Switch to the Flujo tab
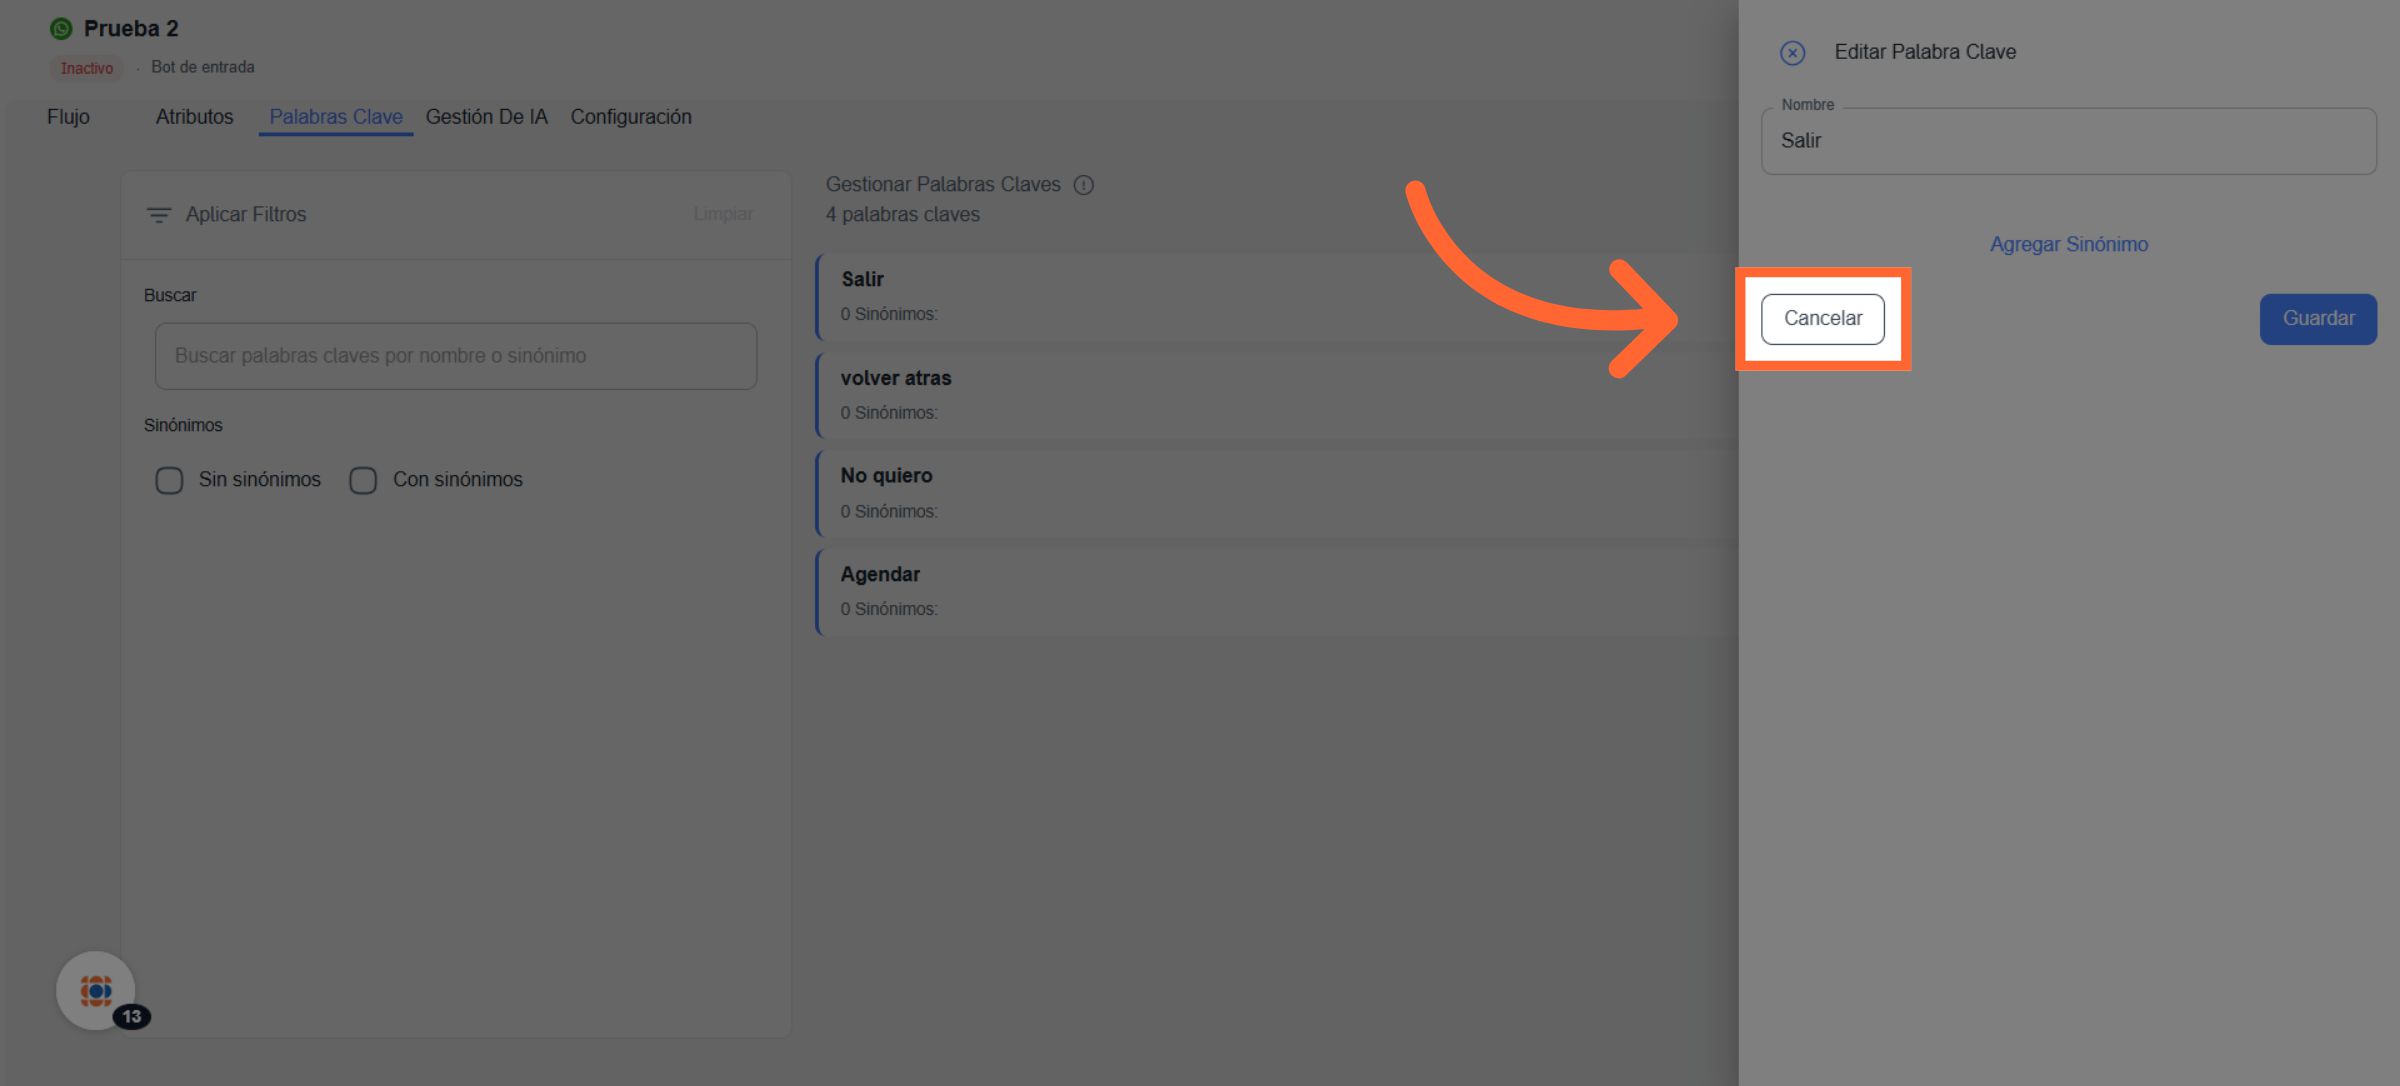This screenshot has width=2400, height=1086. [x=68, y=117]
